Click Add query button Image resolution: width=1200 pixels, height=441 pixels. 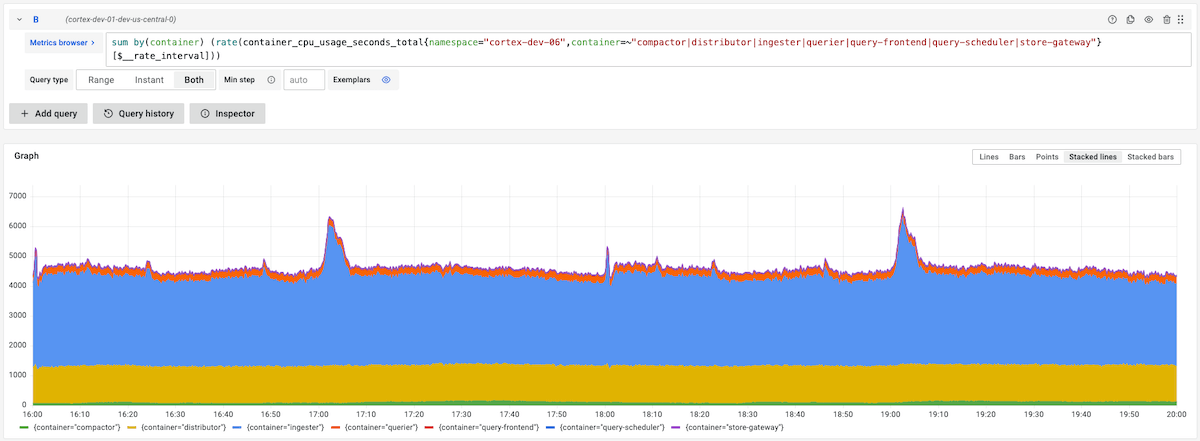click(x=48, y=114)
